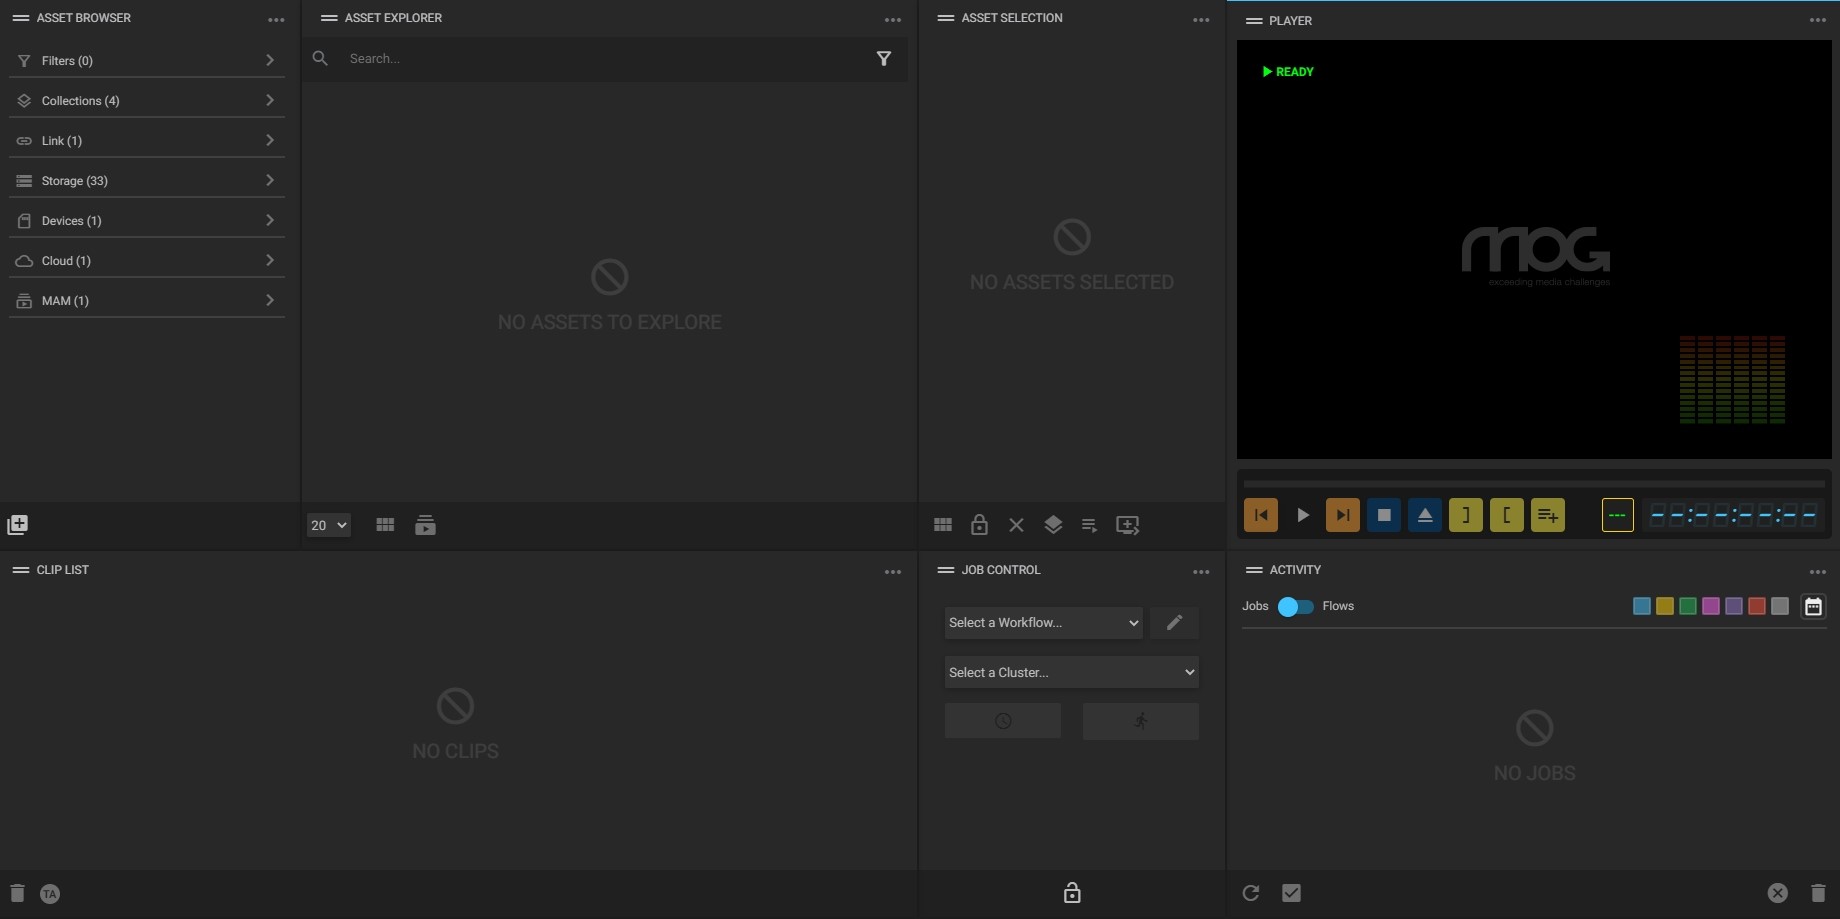Add clip to list with playlist-add button

[x=1548, y=515]
